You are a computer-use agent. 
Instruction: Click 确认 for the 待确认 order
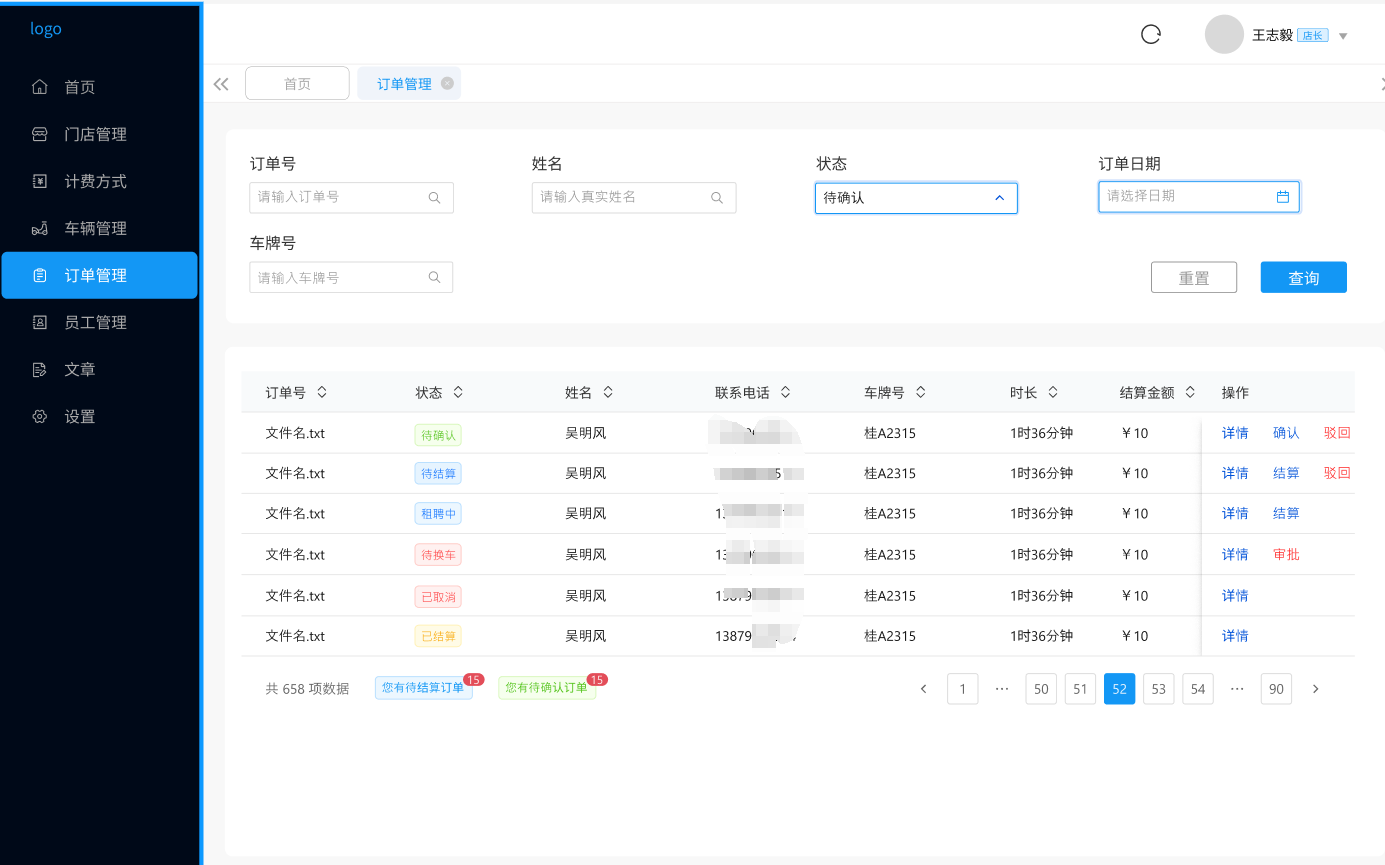point(1286,433)
